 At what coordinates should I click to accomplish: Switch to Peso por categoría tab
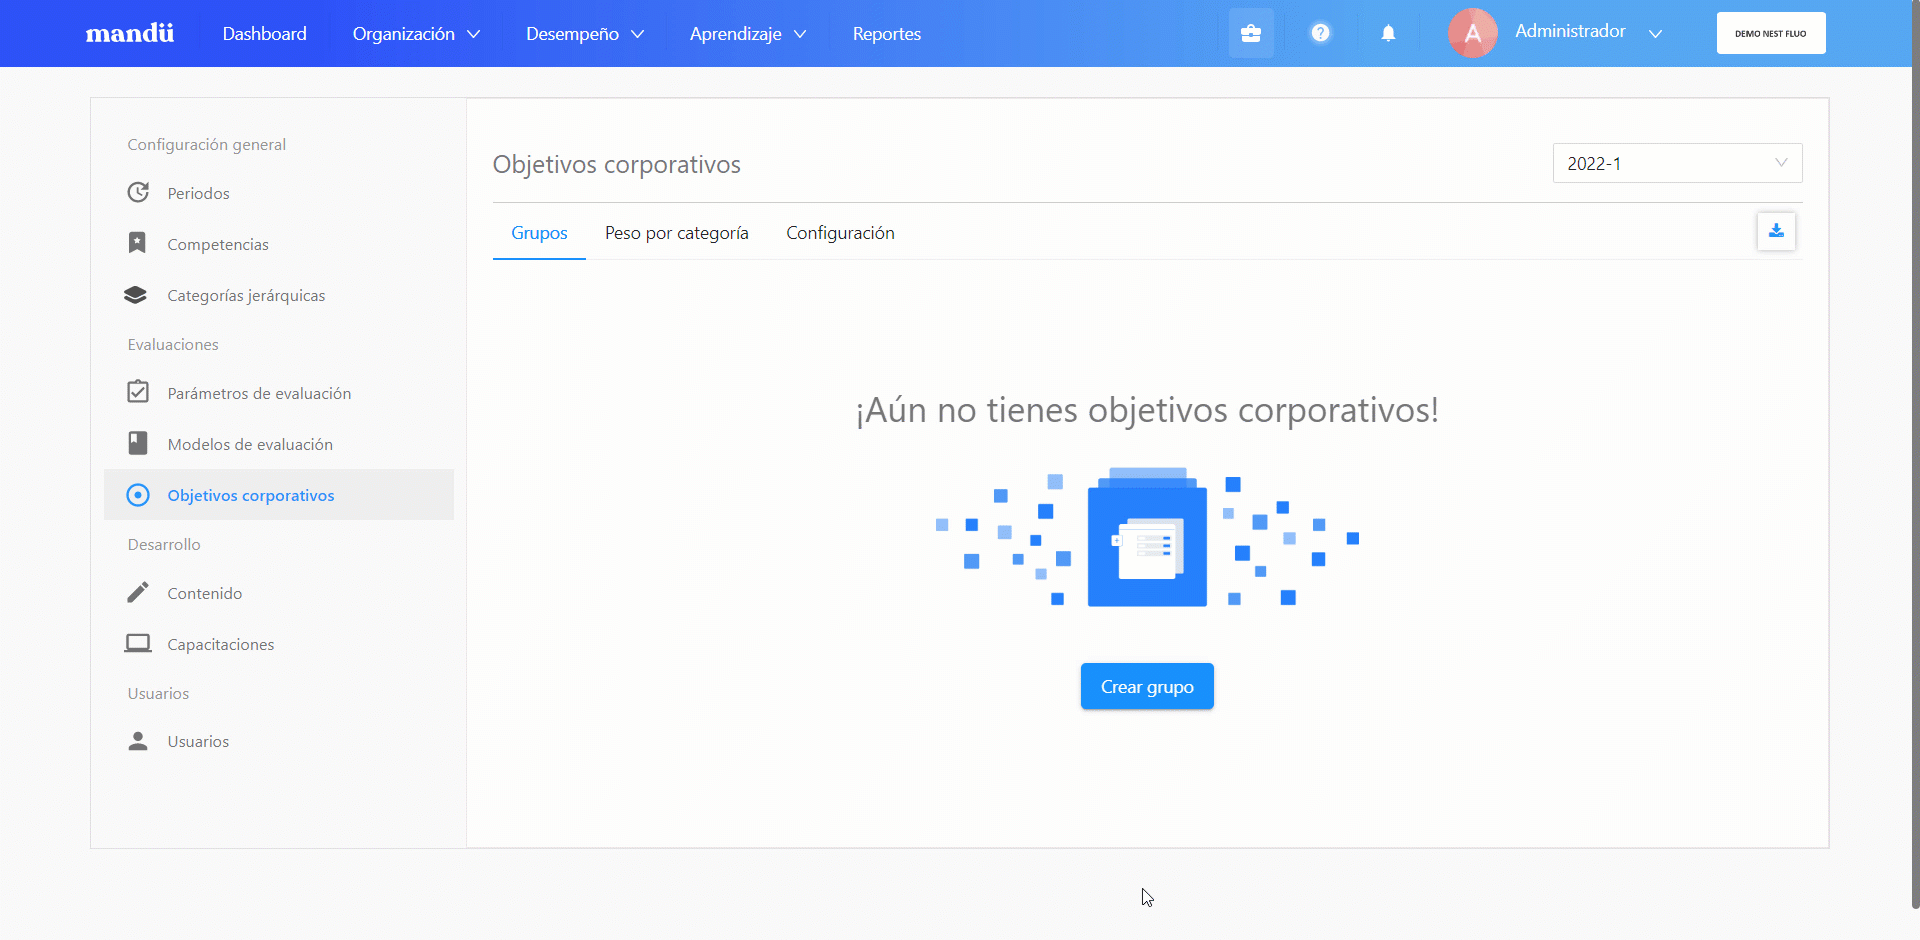676,233
